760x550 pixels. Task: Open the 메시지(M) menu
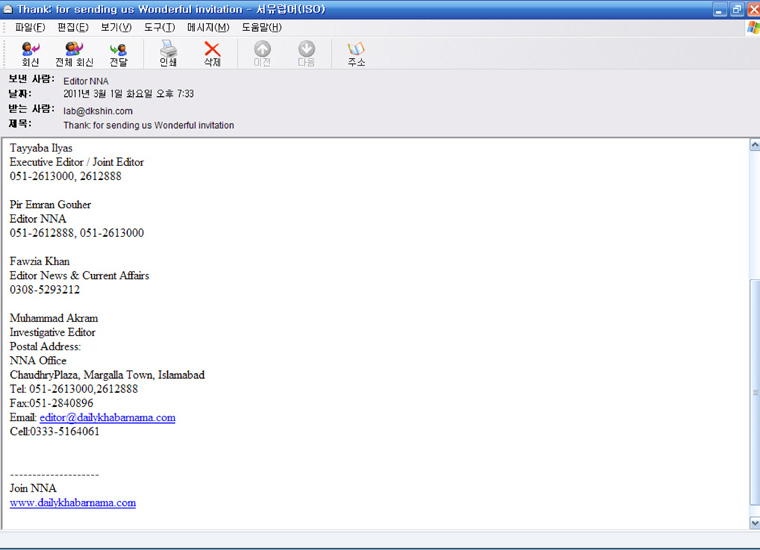pyautogui.click(x=208, y=27)
